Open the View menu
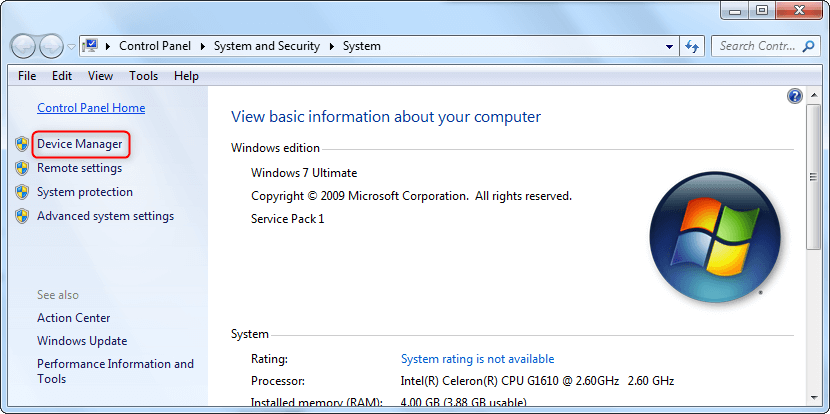 (x=101, y=76)
